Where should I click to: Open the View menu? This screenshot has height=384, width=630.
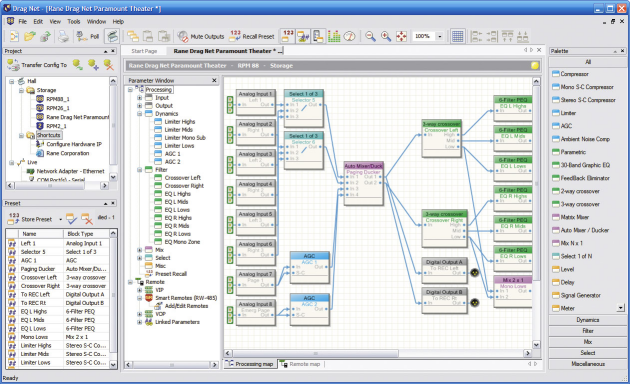(55, 22)
